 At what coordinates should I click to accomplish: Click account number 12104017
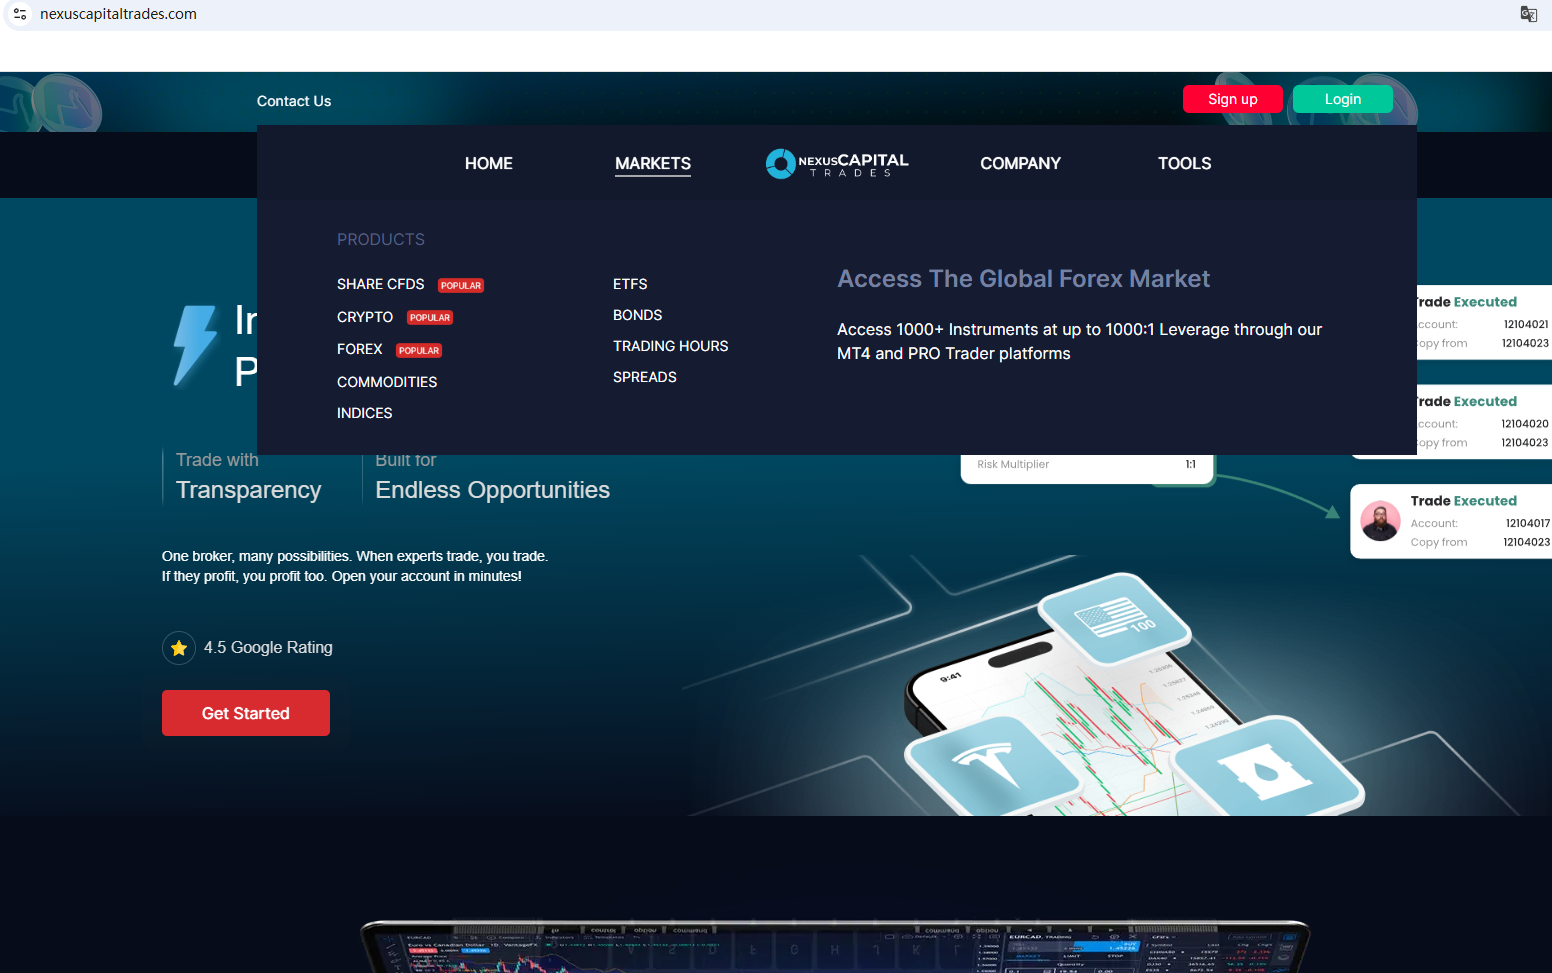coord(1528,523)
